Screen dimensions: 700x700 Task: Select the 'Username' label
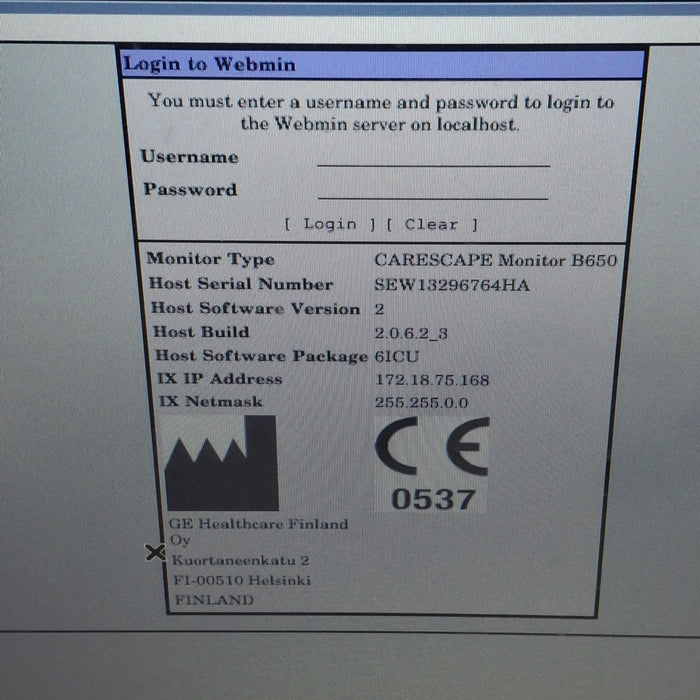point(189,157)
